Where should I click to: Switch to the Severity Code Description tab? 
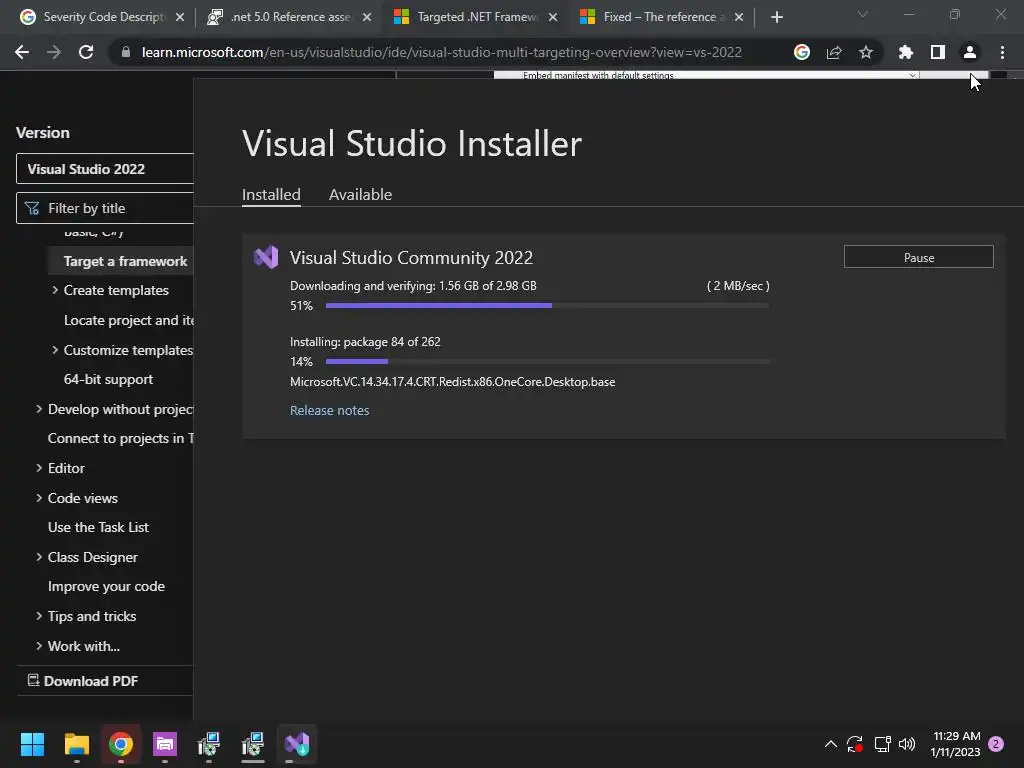coord(103,17)
